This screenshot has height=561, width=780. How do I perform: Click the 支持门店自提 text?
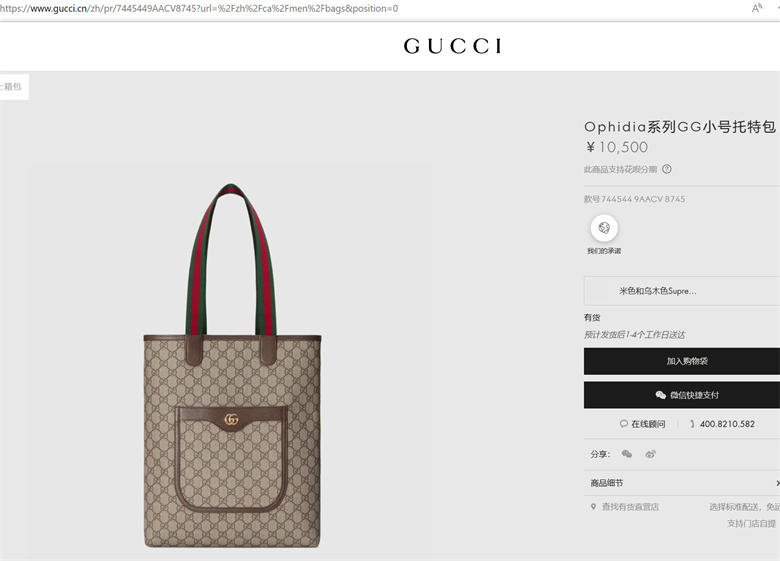751,523
